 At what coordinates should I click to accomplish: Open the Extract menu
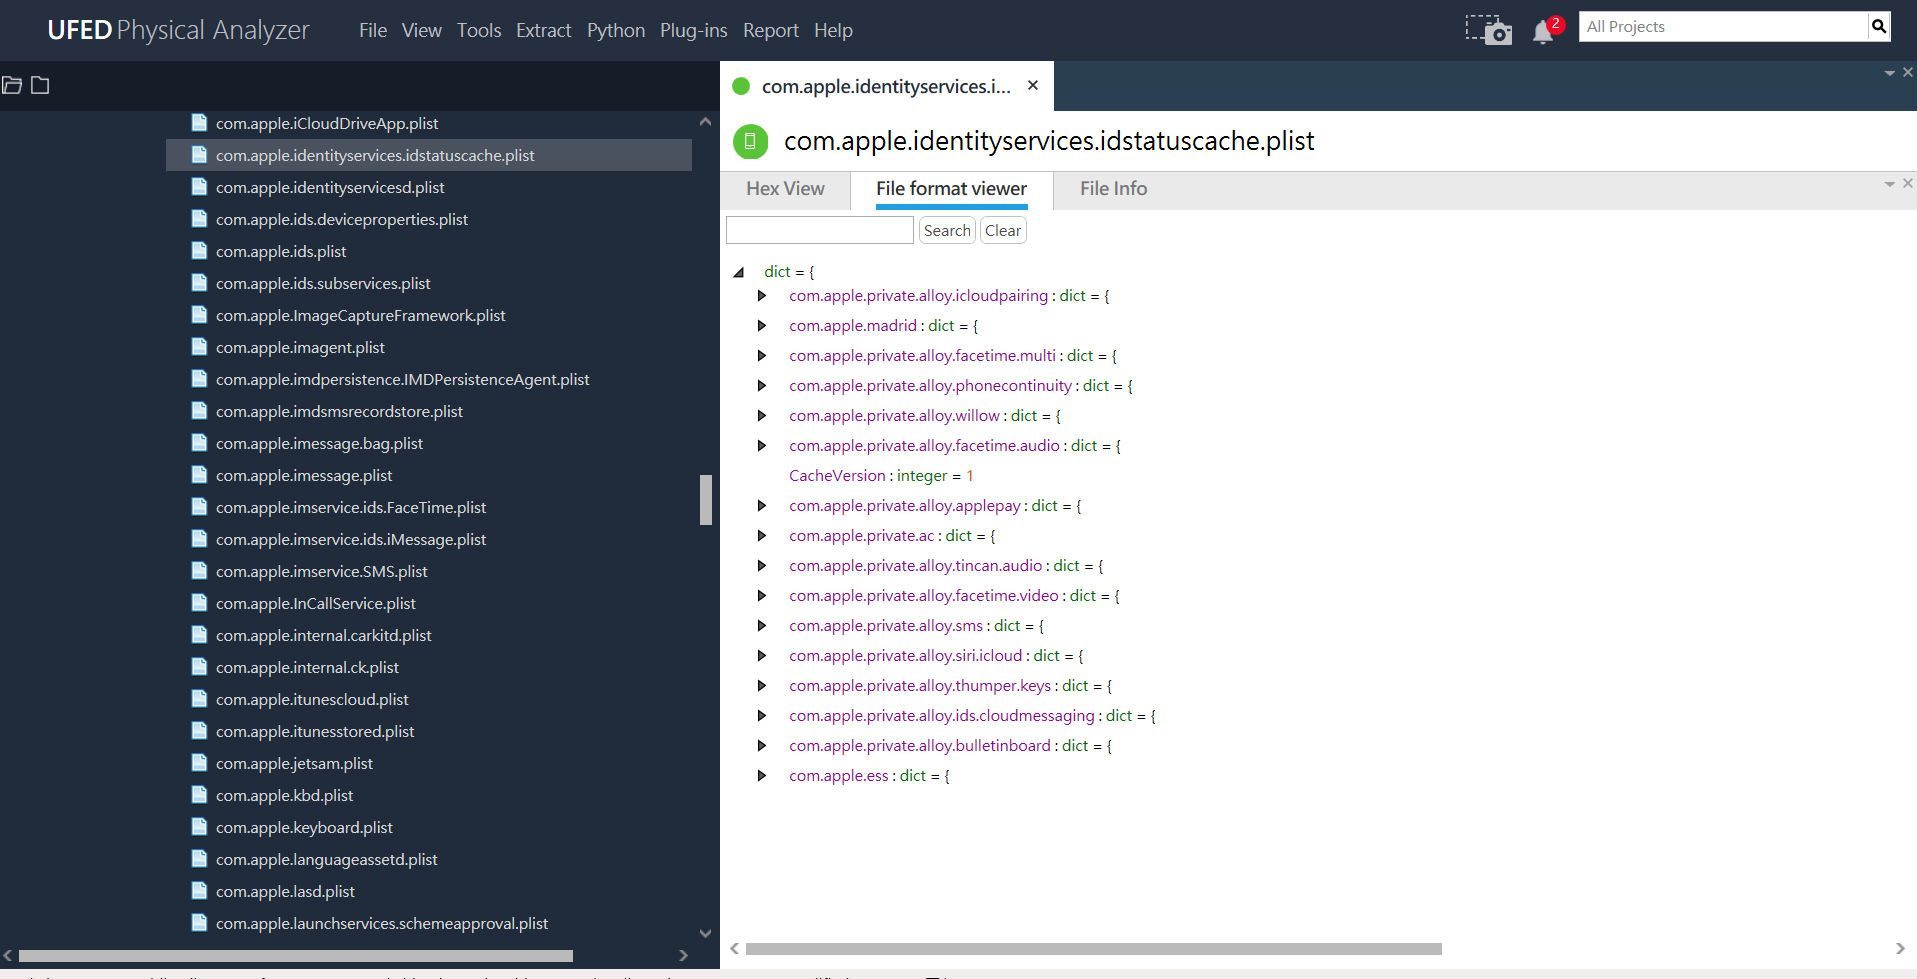544,30
